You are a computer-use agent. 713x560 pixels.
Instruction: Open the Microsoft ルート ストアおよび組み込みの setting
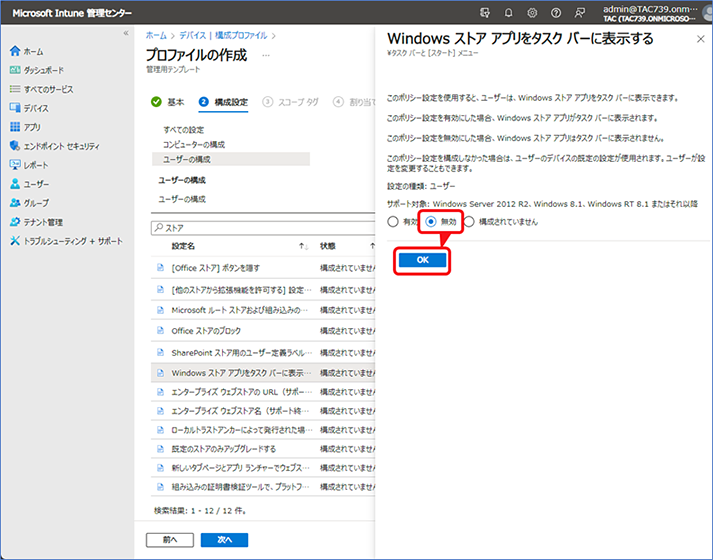click(x=240, y=310)
